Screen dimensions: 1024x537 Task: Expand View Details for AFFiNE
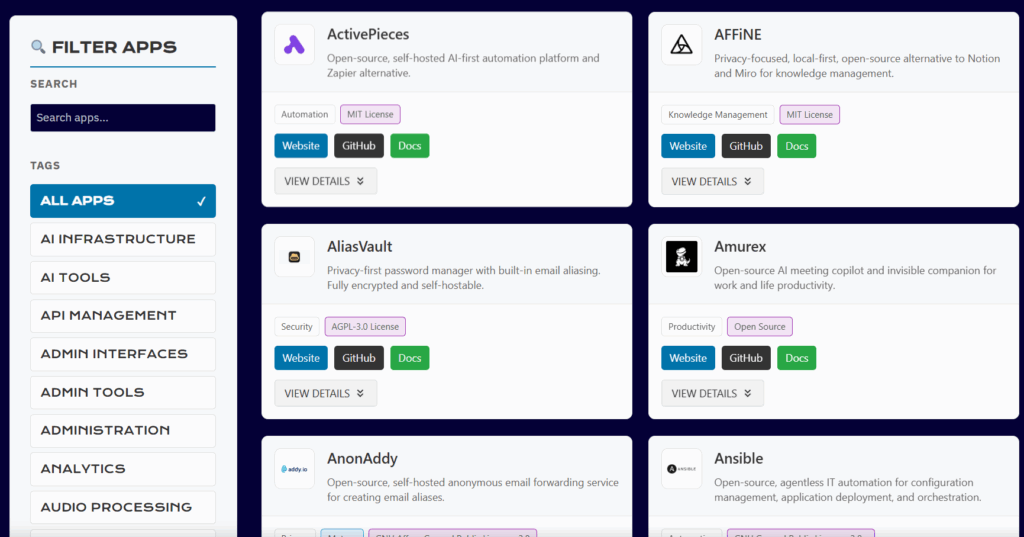click(712, 182)
